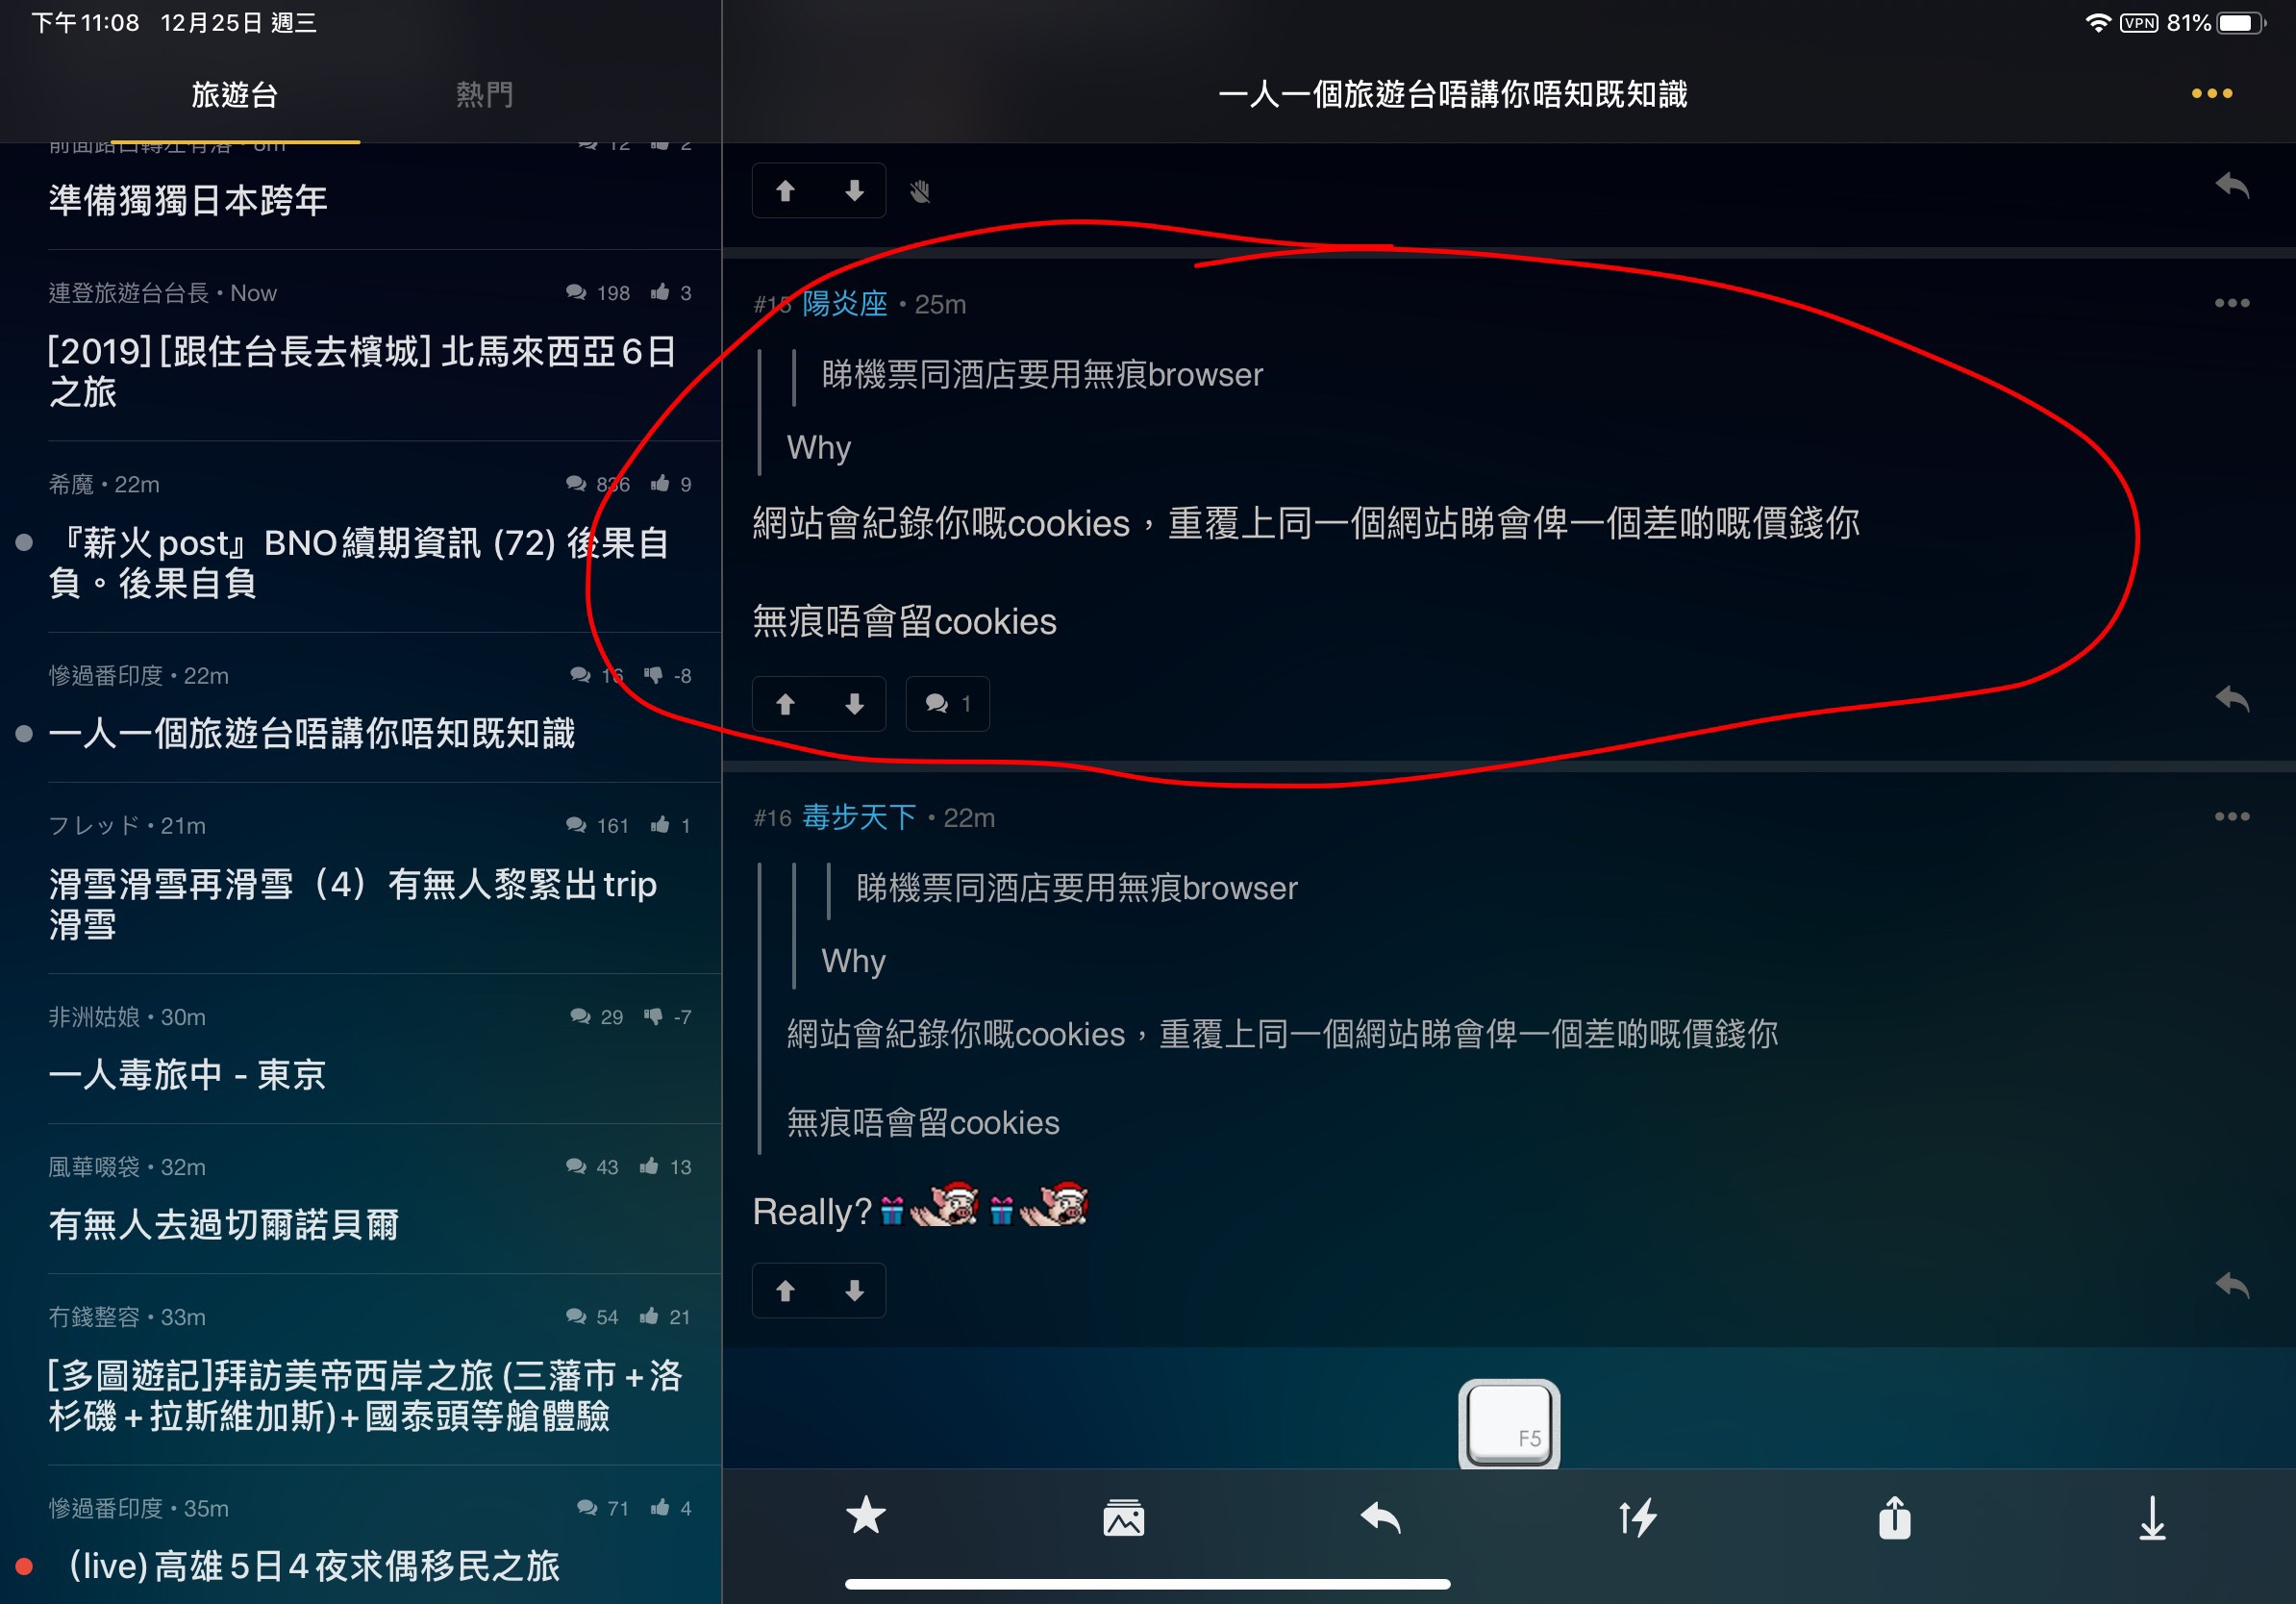The height and width of the screenshot is (1604, 2296).
Task: Open the thread options three-dot menu
Action: pyautogui.click(x=2211, y=93)
